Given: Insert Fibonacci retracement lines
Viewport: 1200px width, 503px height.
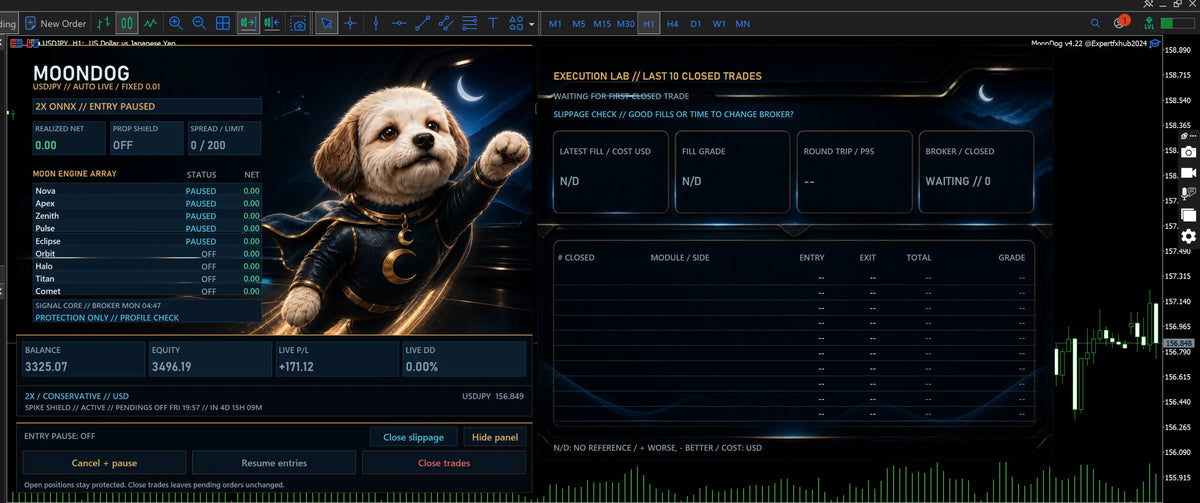Looking at the screenshot, I should [469, 22].
